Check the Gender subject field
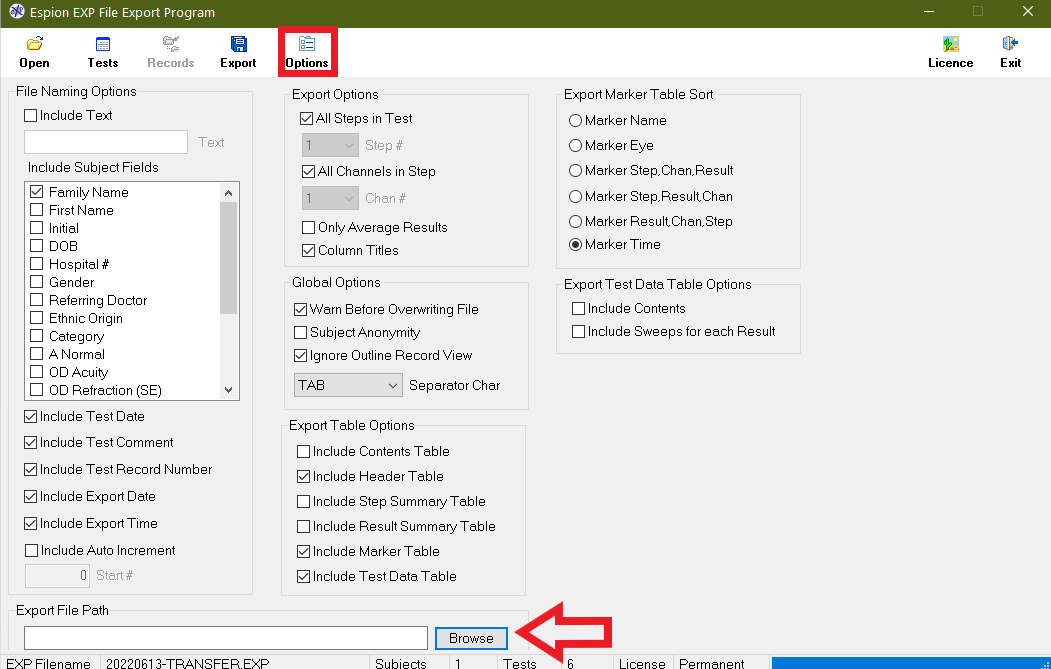This screenshot has height=669, width=1051. click(x=37, y=282)
